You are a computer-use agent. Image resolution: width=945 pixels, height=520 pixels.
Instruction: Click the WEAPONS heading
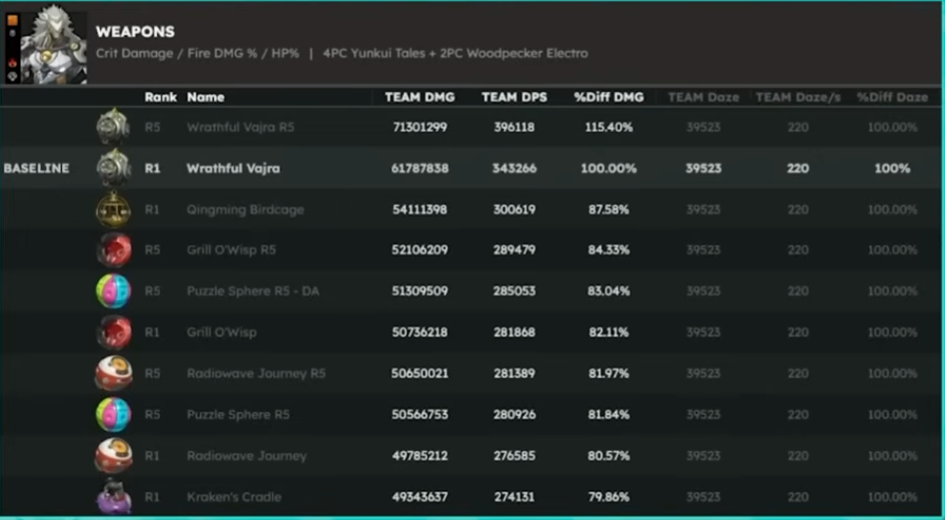[x=135, y=31]
